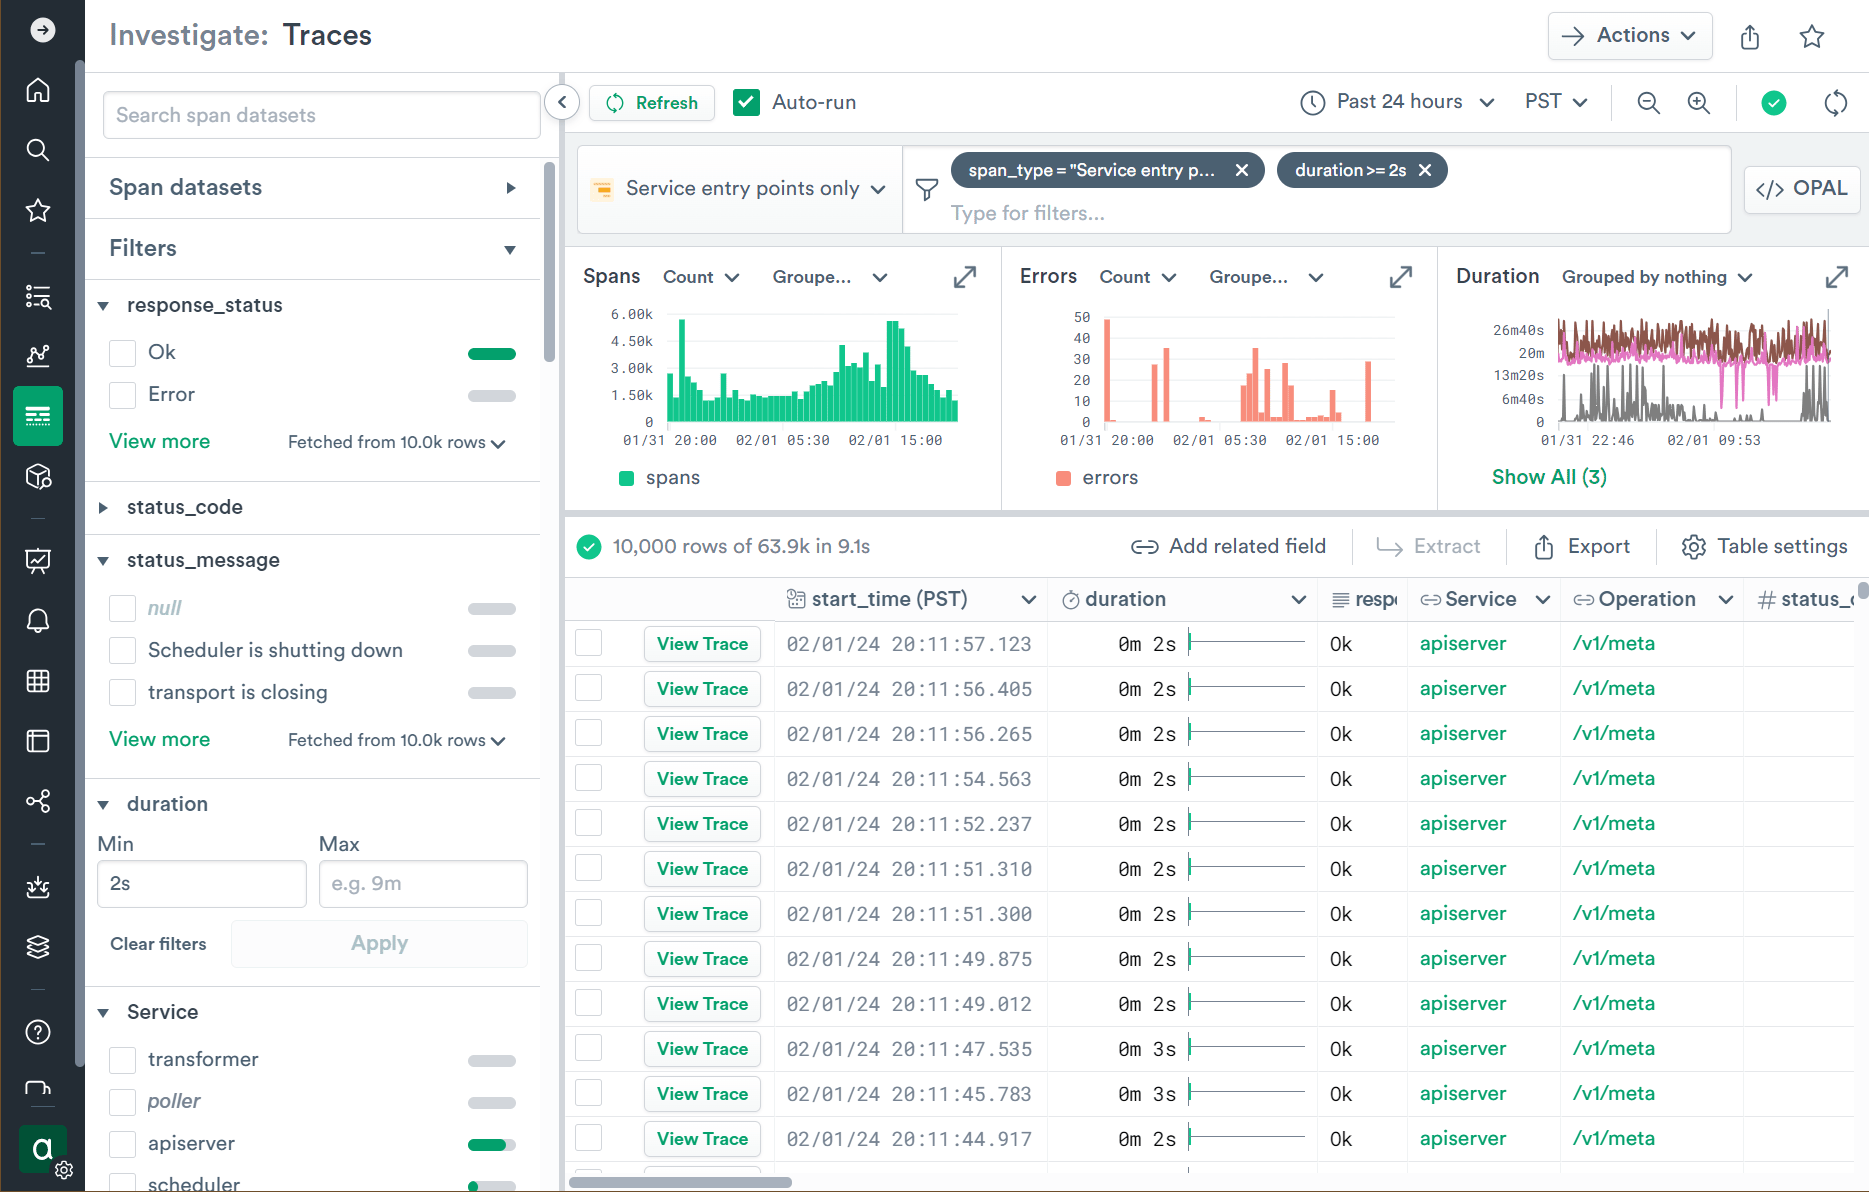Check the poller service filter
Viewport: 1869px width, 1192px height.
click(x=122, y=1102)
